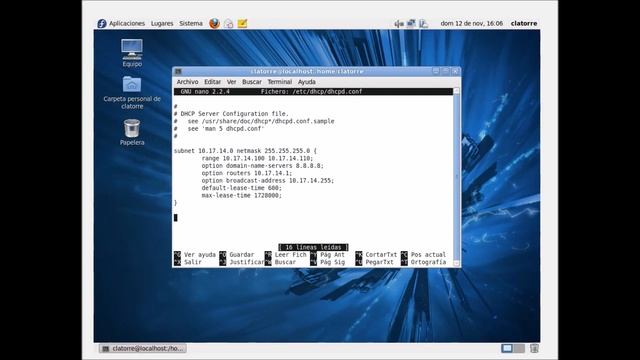Click 'option domain-name-servers 8.8.8.8' line
640x360 pixels.
[x=262, y=166]
